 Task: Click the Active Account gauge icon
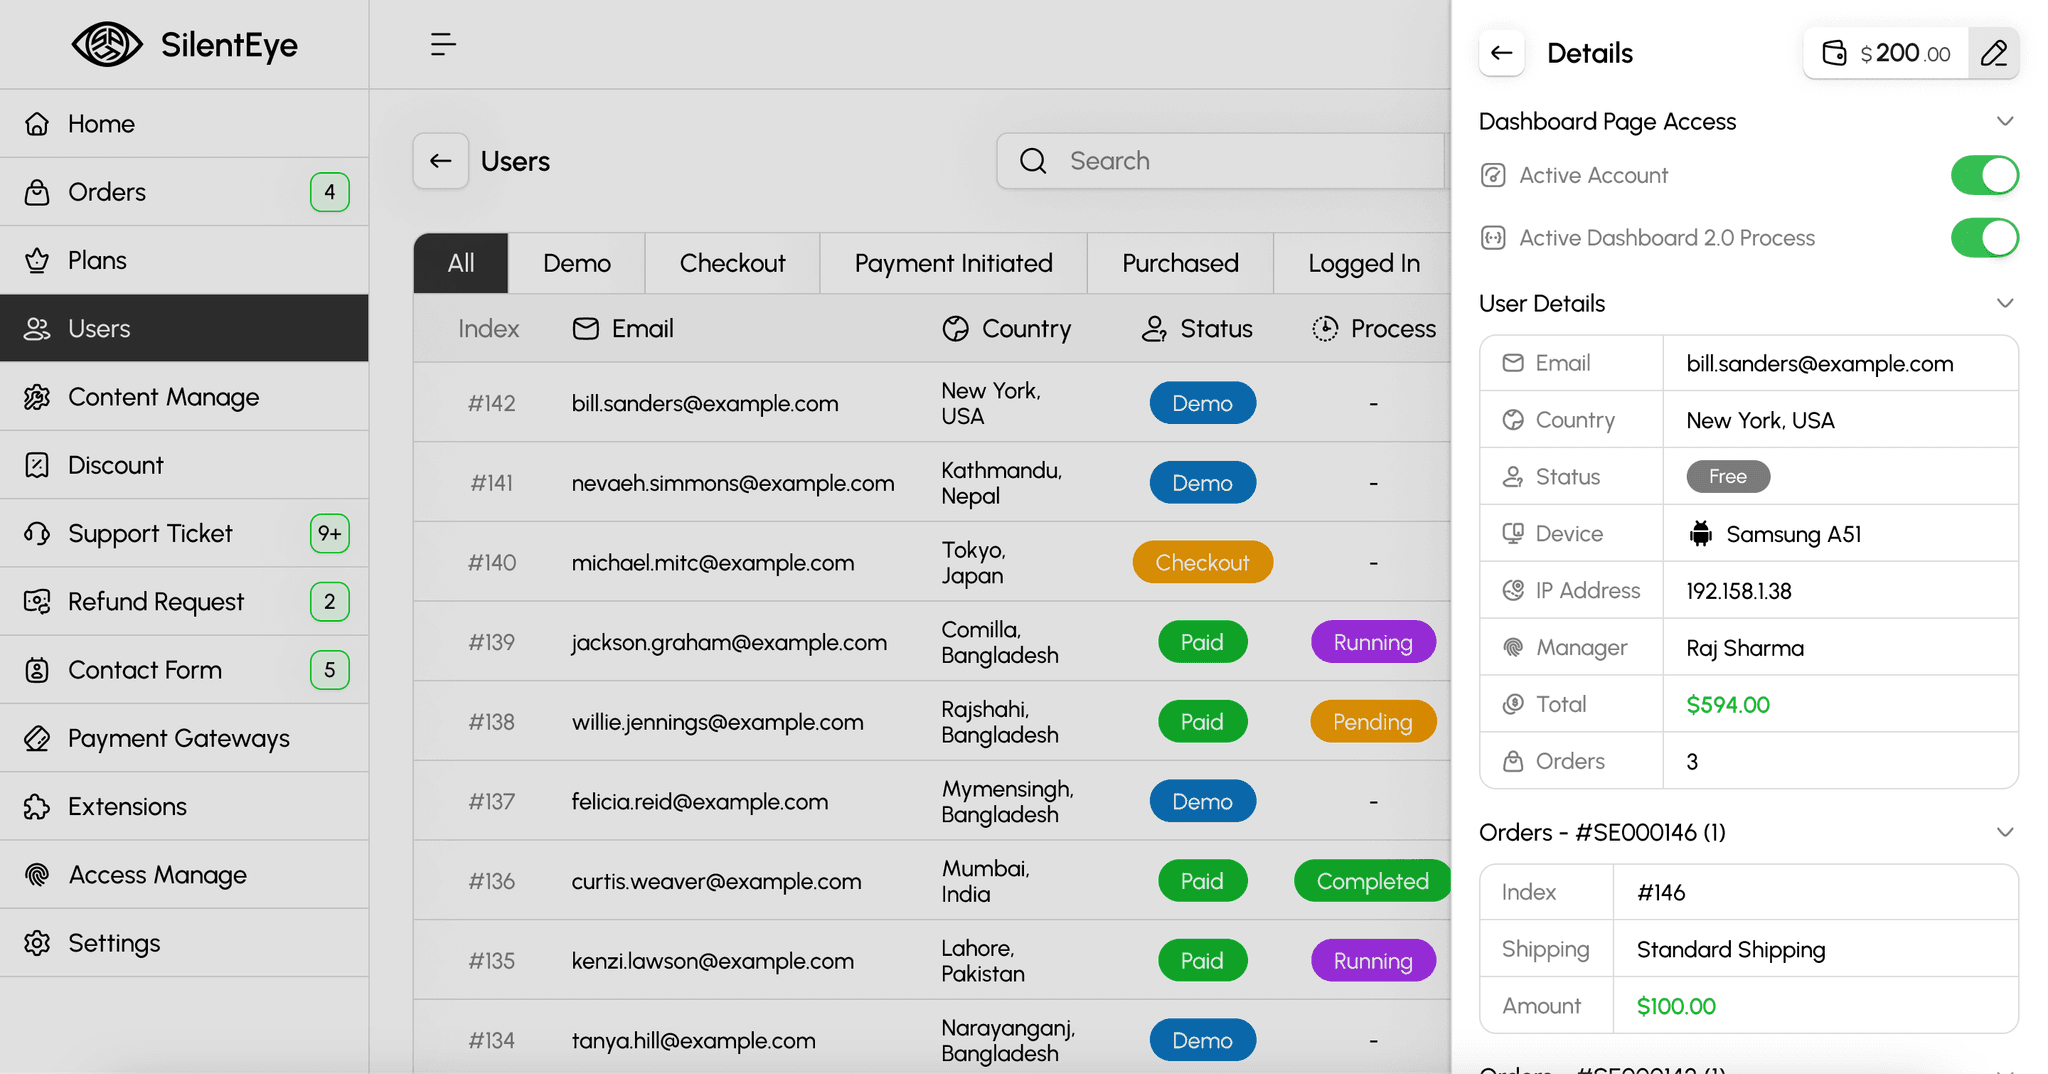click(x=1493, y=175)
